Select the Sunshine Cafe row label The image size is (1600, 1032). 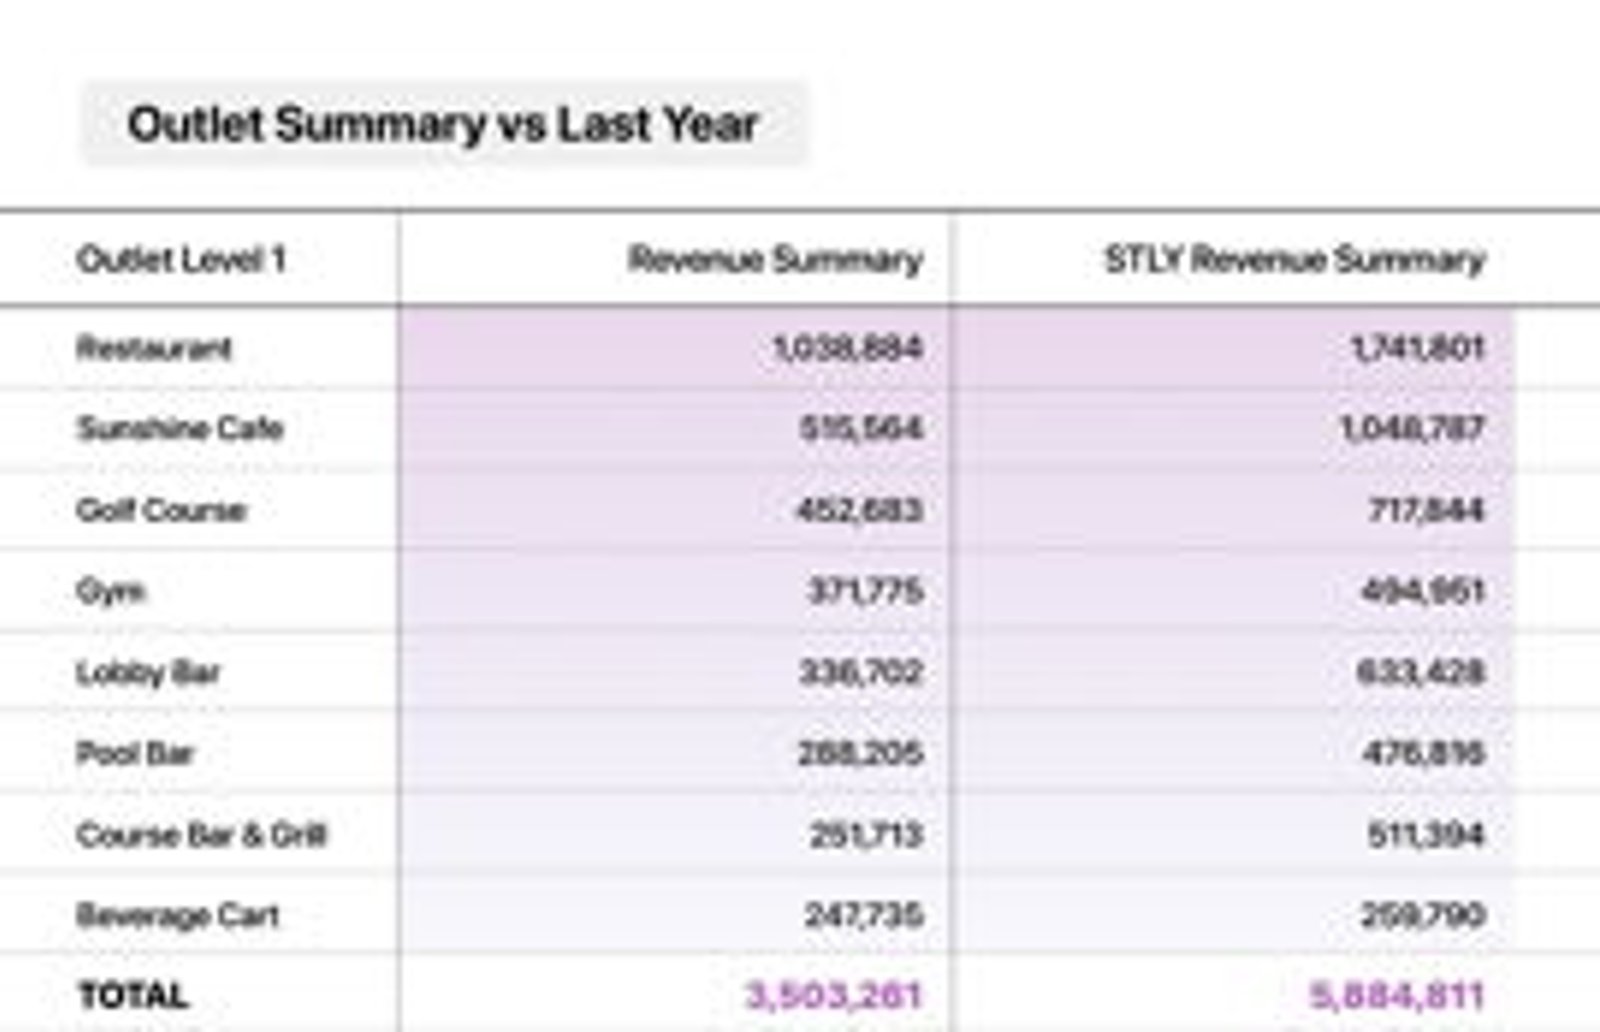[x=180, y=429]
